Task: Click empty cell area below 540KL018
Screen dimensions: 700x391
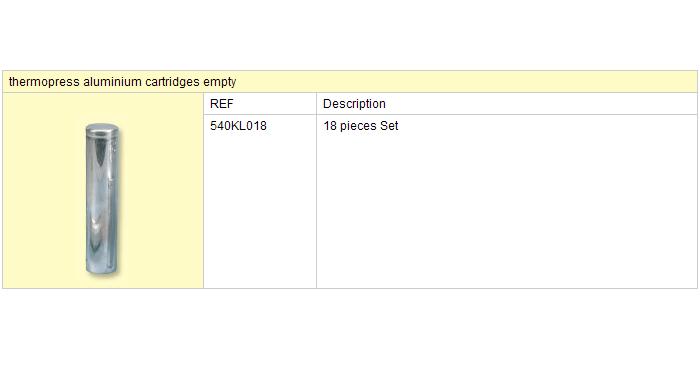Action: pos(260,210)
